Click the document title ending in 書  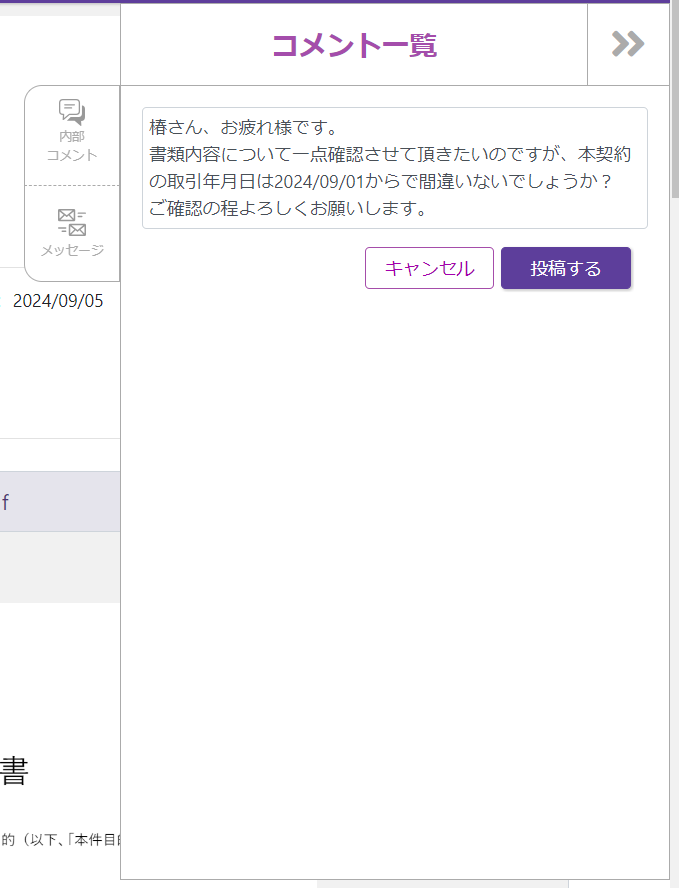coord(14,771)
